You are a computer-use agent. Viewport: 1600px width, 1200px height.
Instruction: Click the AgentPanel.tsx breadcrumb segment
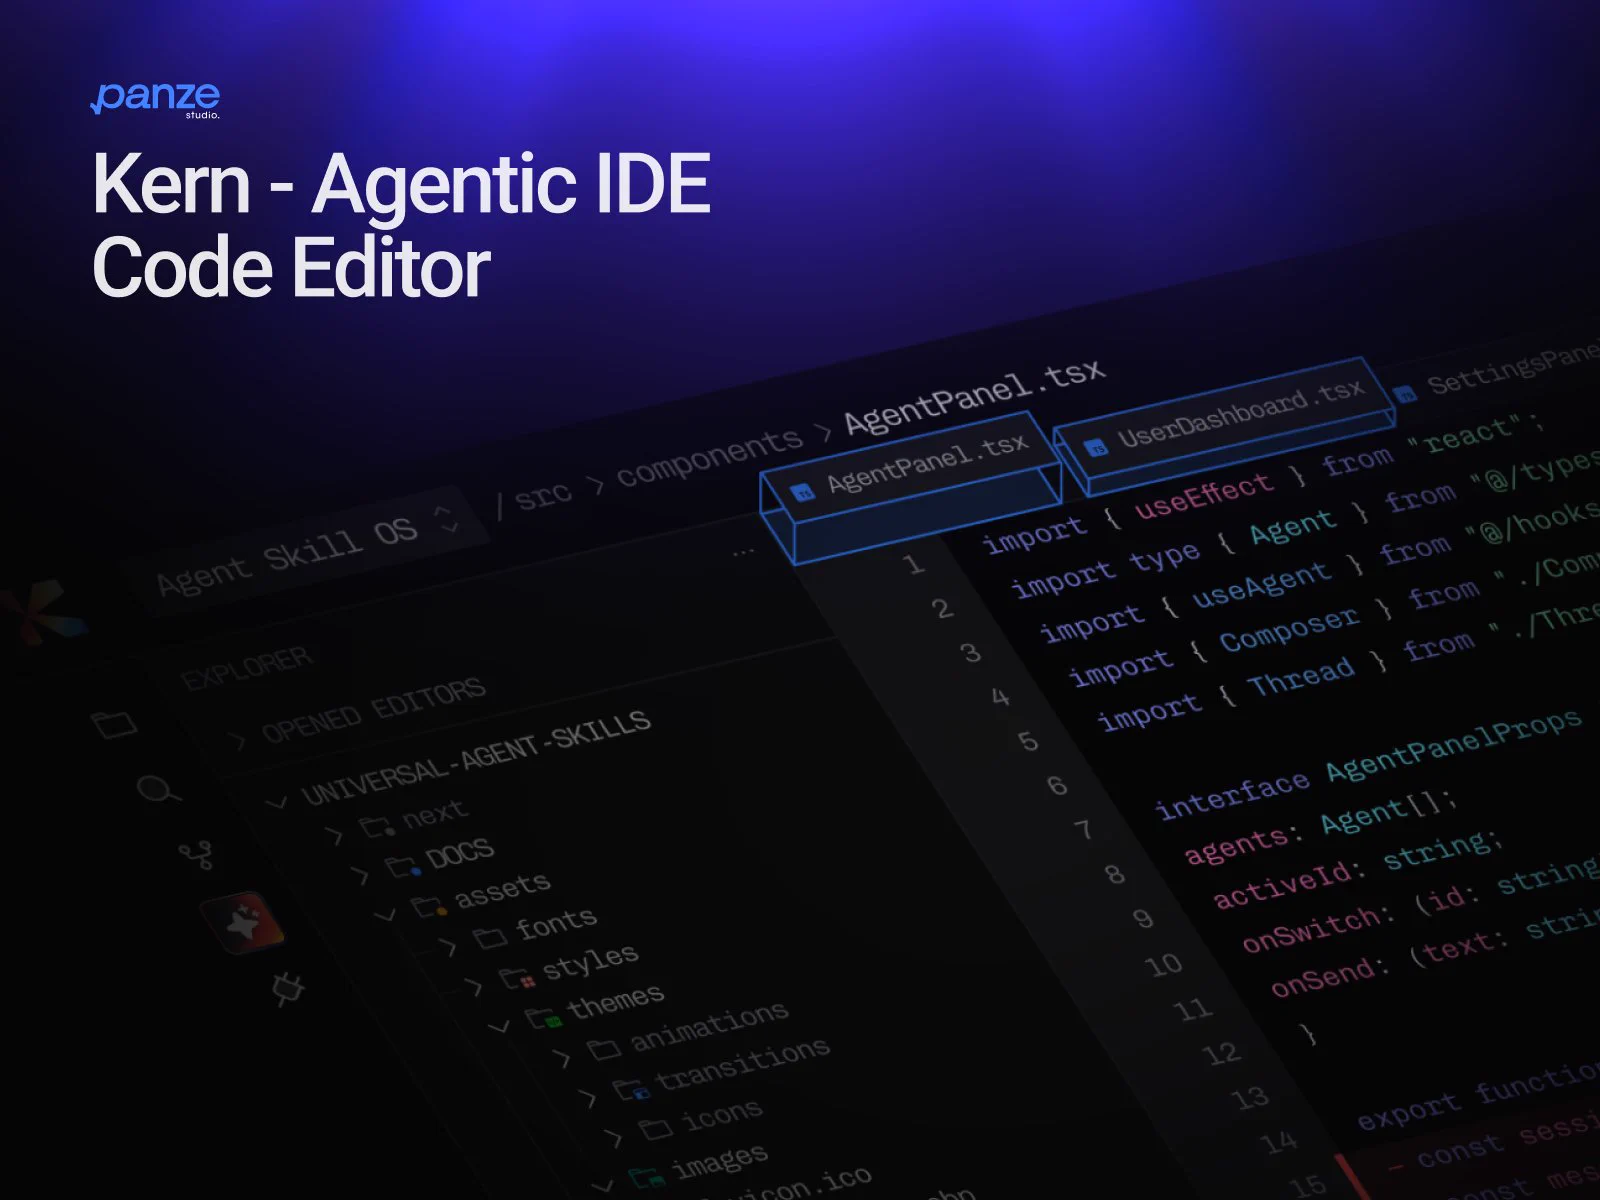pyautogui.click(x=975, y=396)
